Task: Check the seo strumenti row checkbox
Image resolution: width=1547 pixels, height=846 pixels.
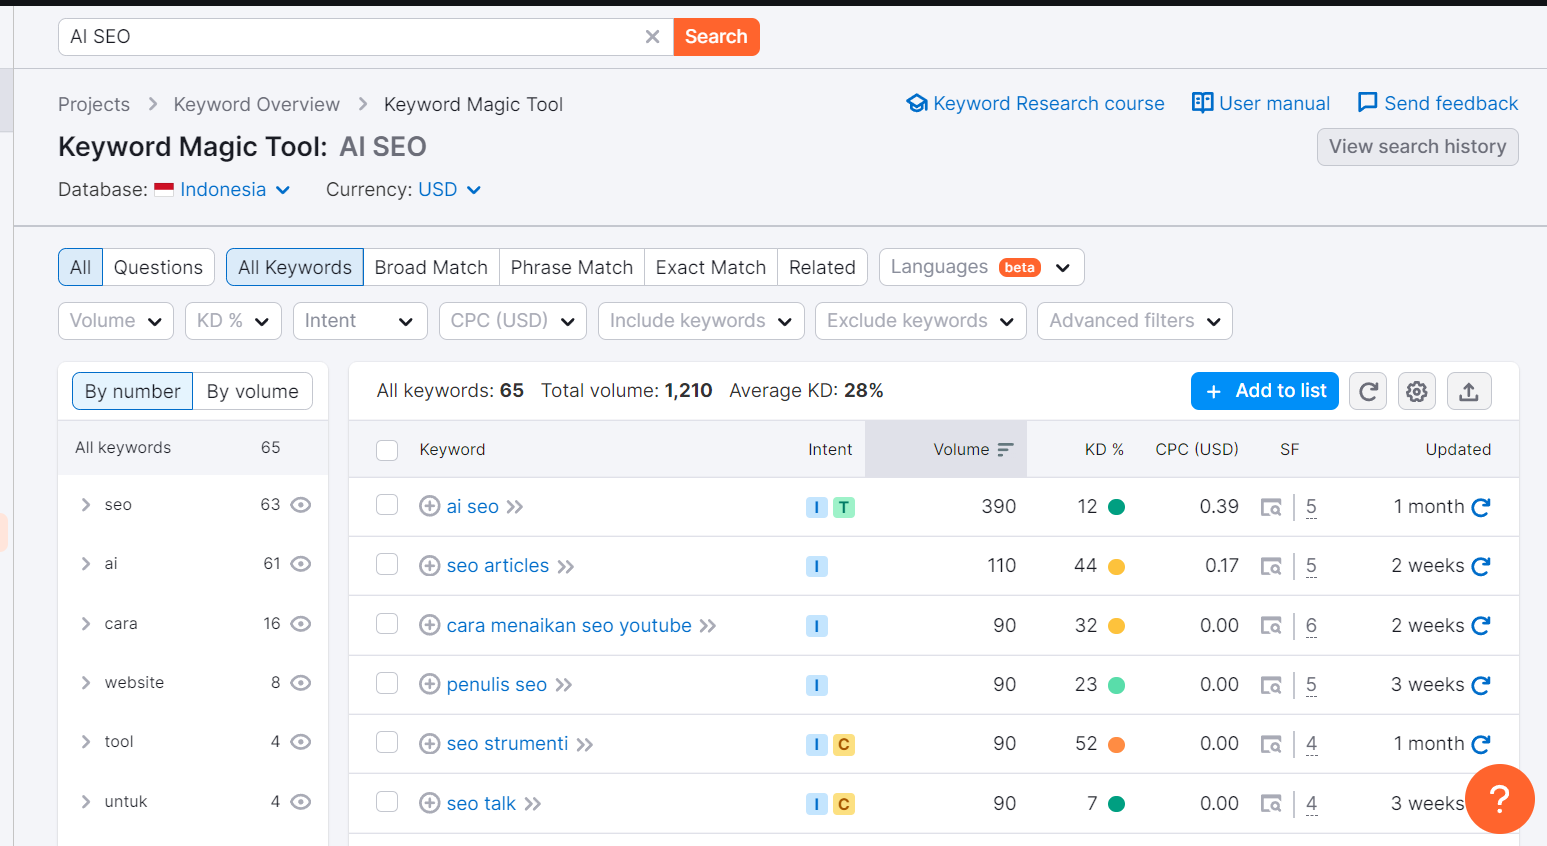Action: point(387,742)
